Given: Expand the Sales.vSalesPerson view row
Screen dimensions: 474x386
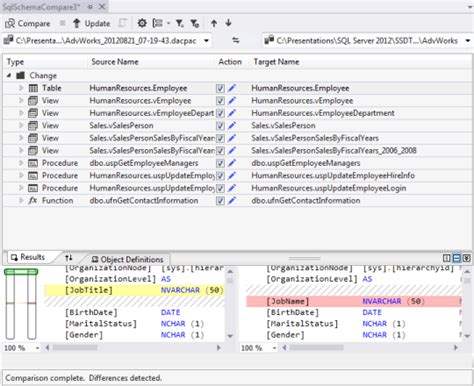Looking at the screenshot, I should (x=21, y=125).
